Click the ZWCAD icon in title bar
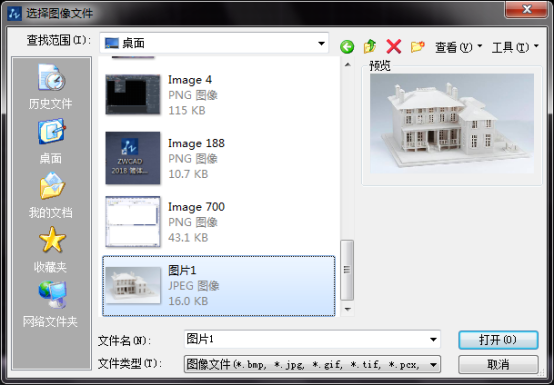Image resolution: width=554 pixels, height=386 pixels. click(x=14, y=13)
